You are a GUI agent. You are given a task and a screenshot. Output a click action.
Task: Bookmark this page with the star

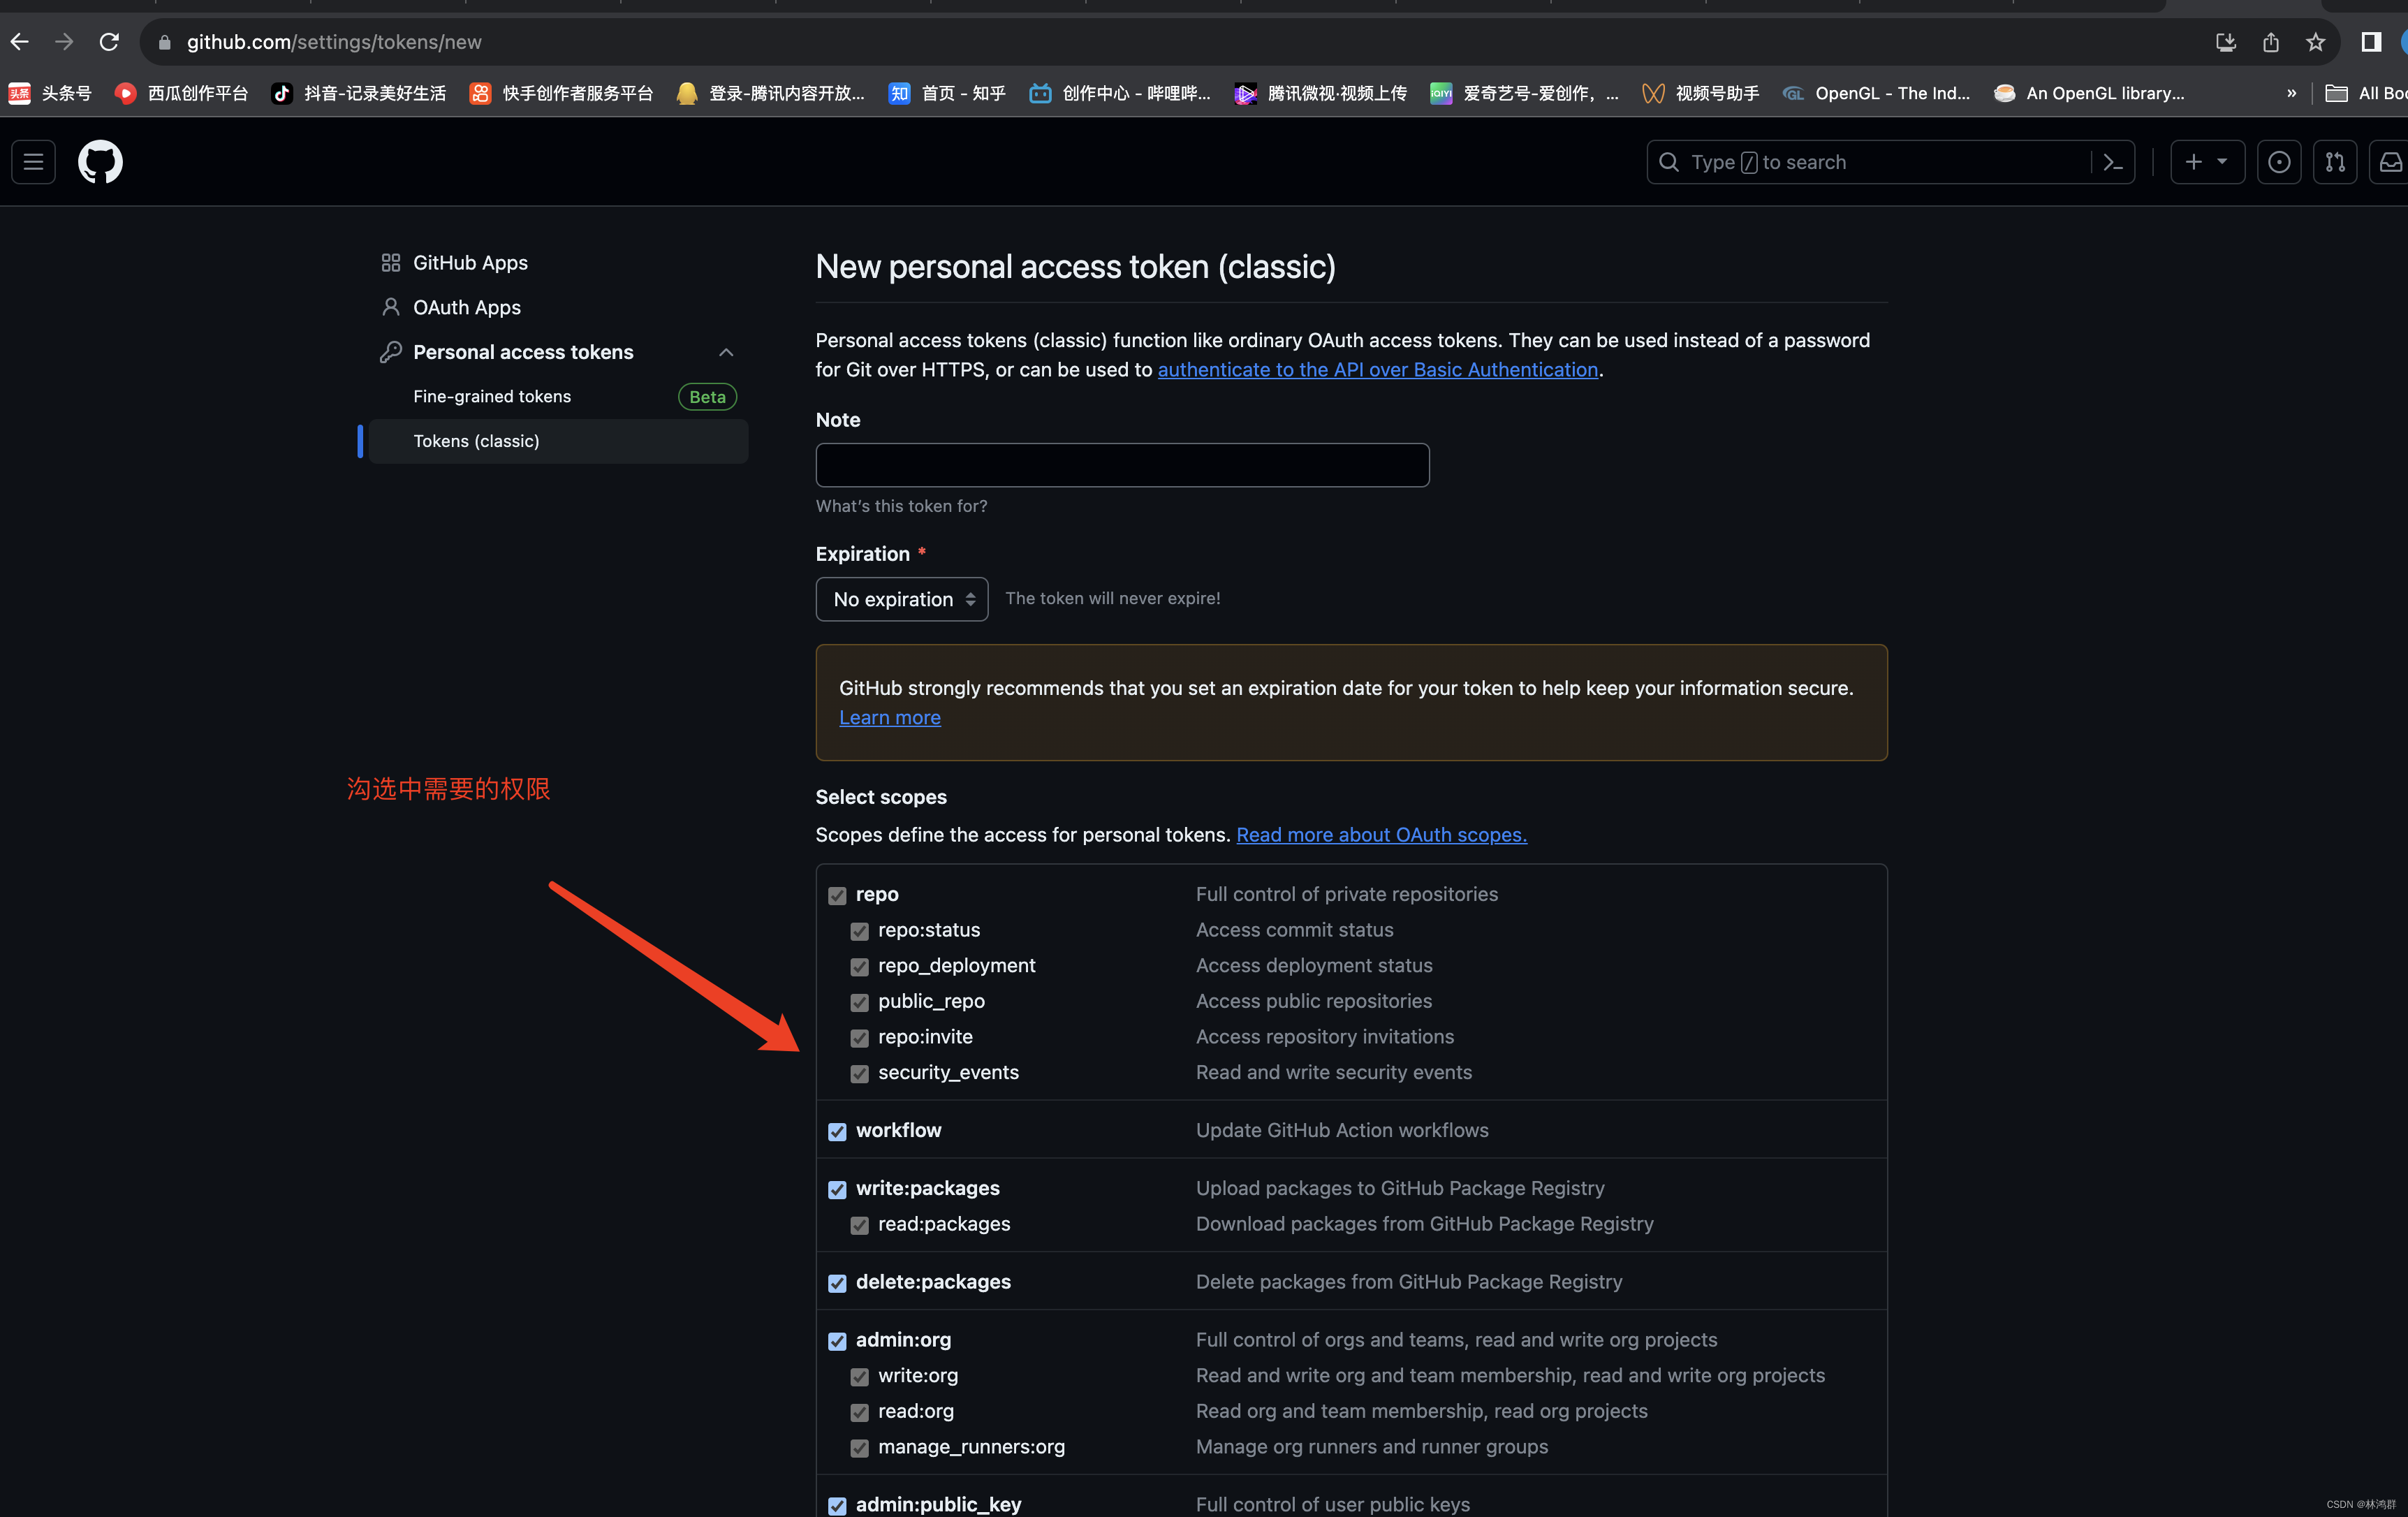2316,42
